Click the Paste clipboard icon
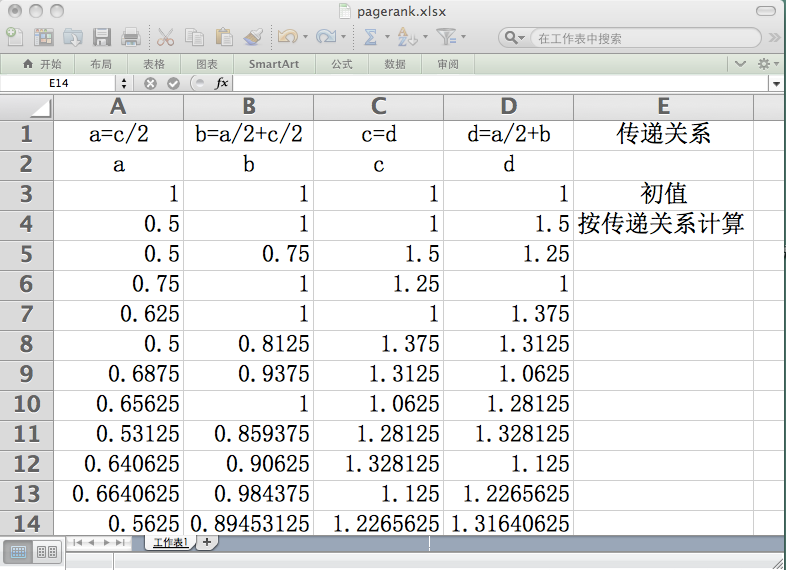Viewport: 786px width, 570px height. coord(224,38)
